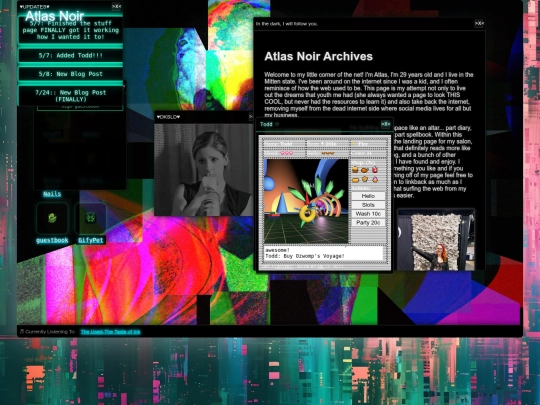Click the 'Todd: Buy Ozwomp's Voyage!' message box
Screen dimensions: 540x405
coord(324,253)
